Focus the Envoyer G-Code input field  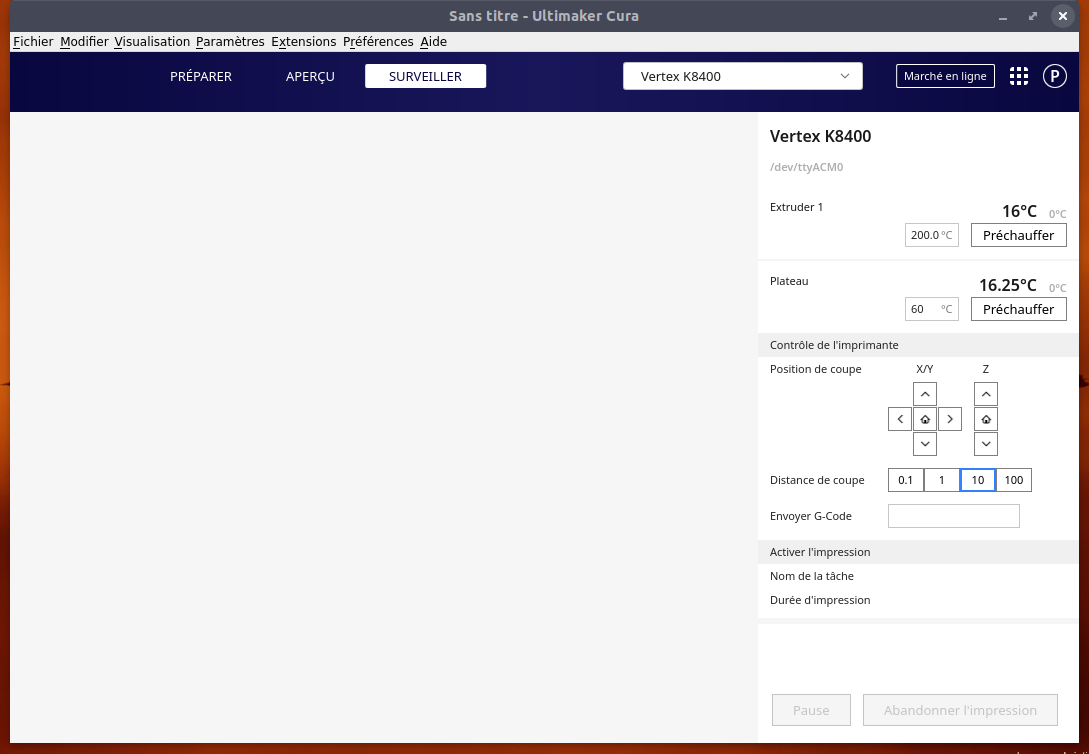[x=954, y=517]
